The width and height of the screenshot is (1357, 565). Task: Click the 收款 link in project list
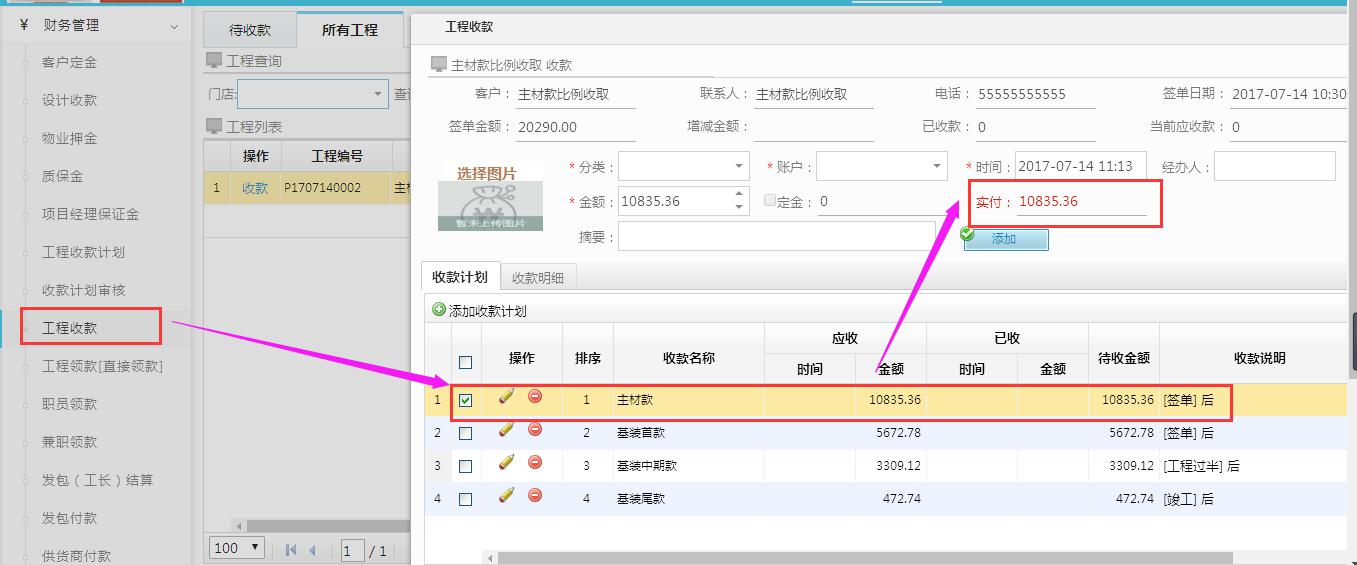click(x=255, y=188)
